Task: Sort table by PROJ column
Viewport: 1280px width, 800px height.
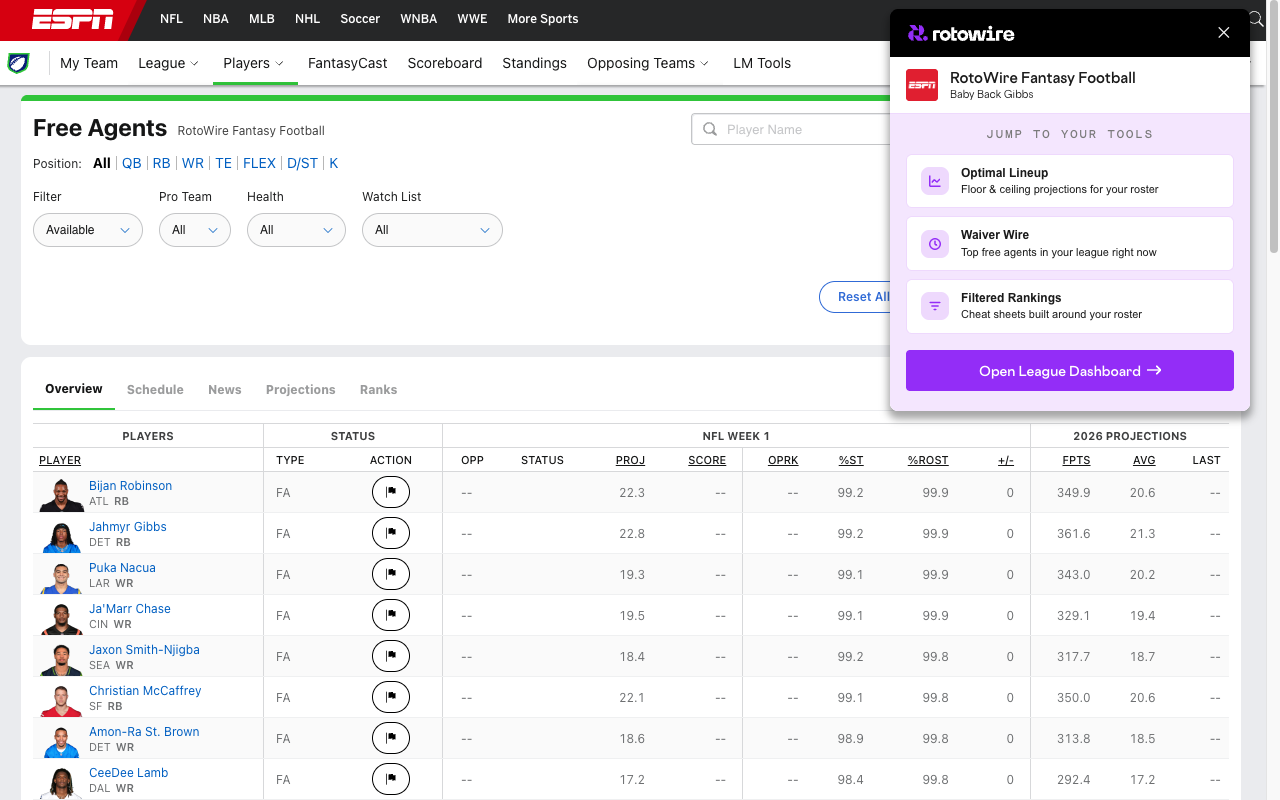Action: pyautogui.click(x=630, y=460)
